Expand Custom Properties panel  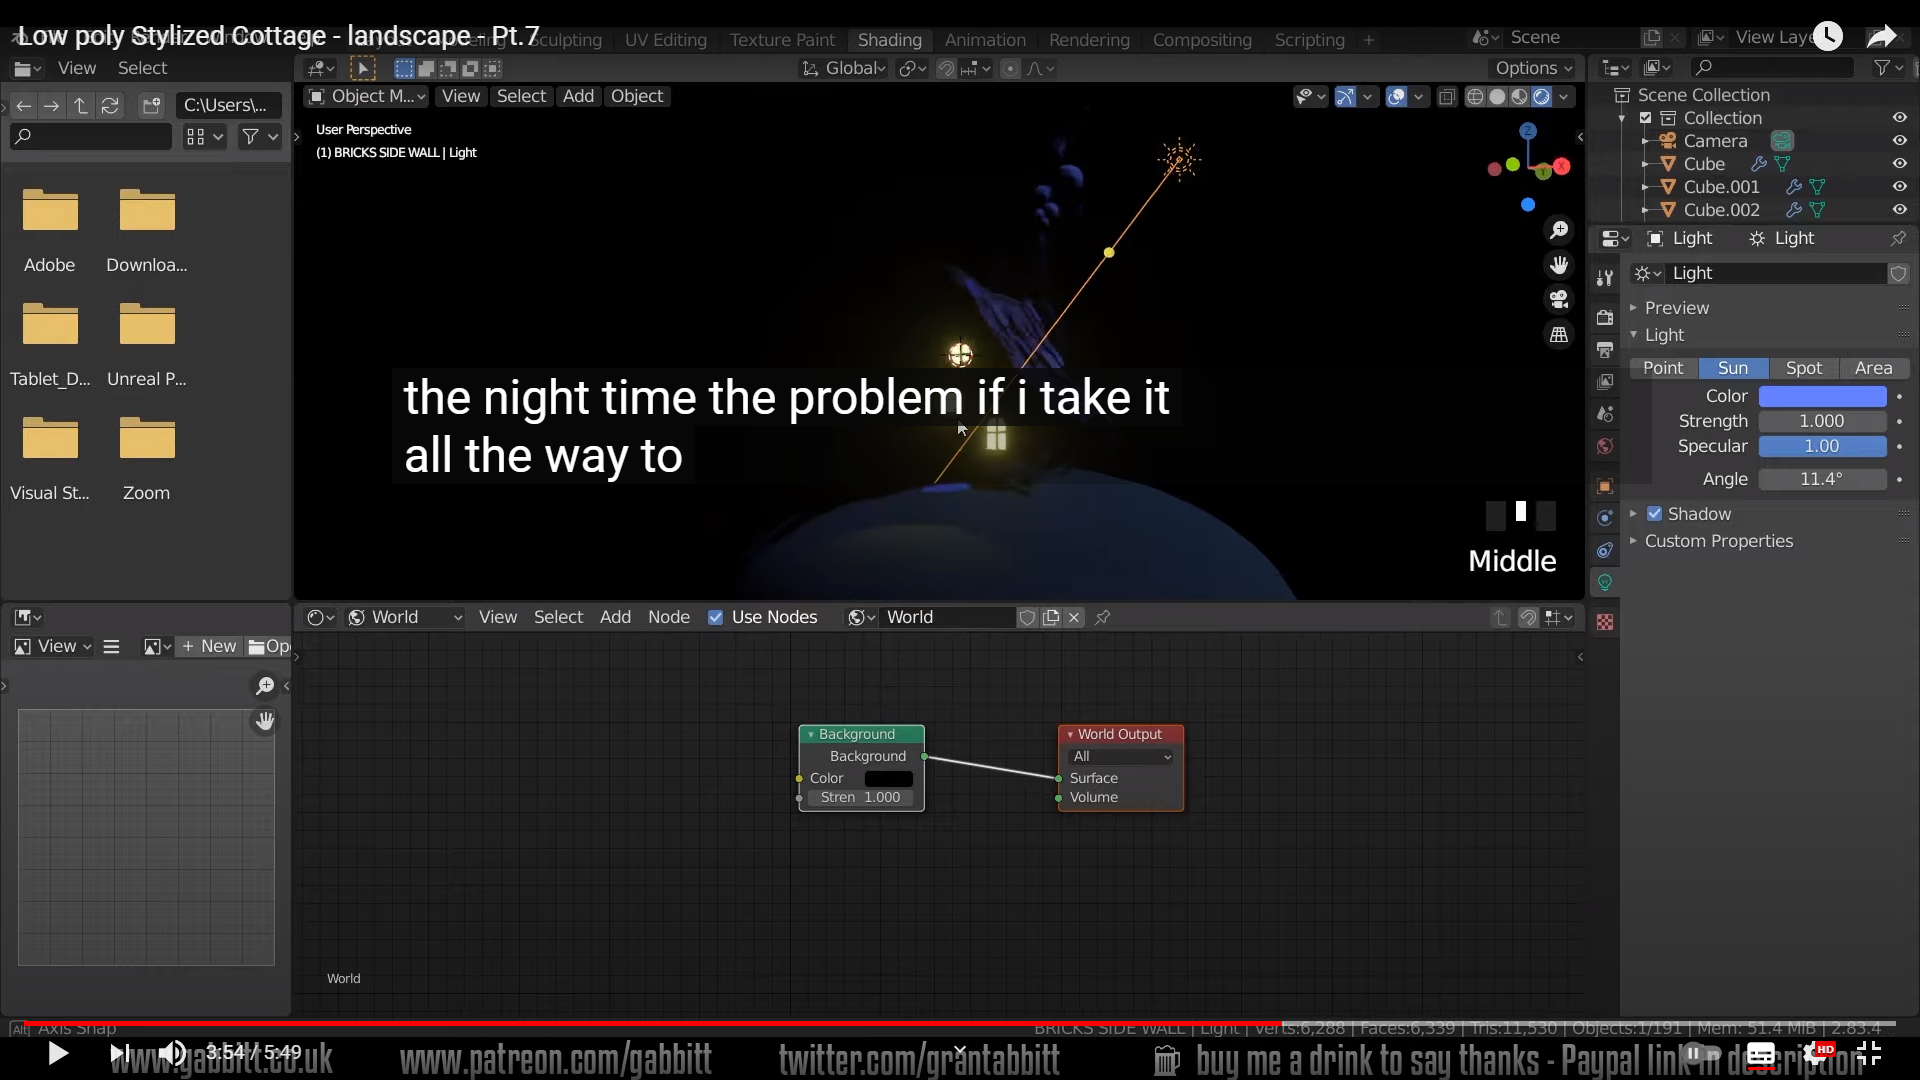click(1718, 541)
